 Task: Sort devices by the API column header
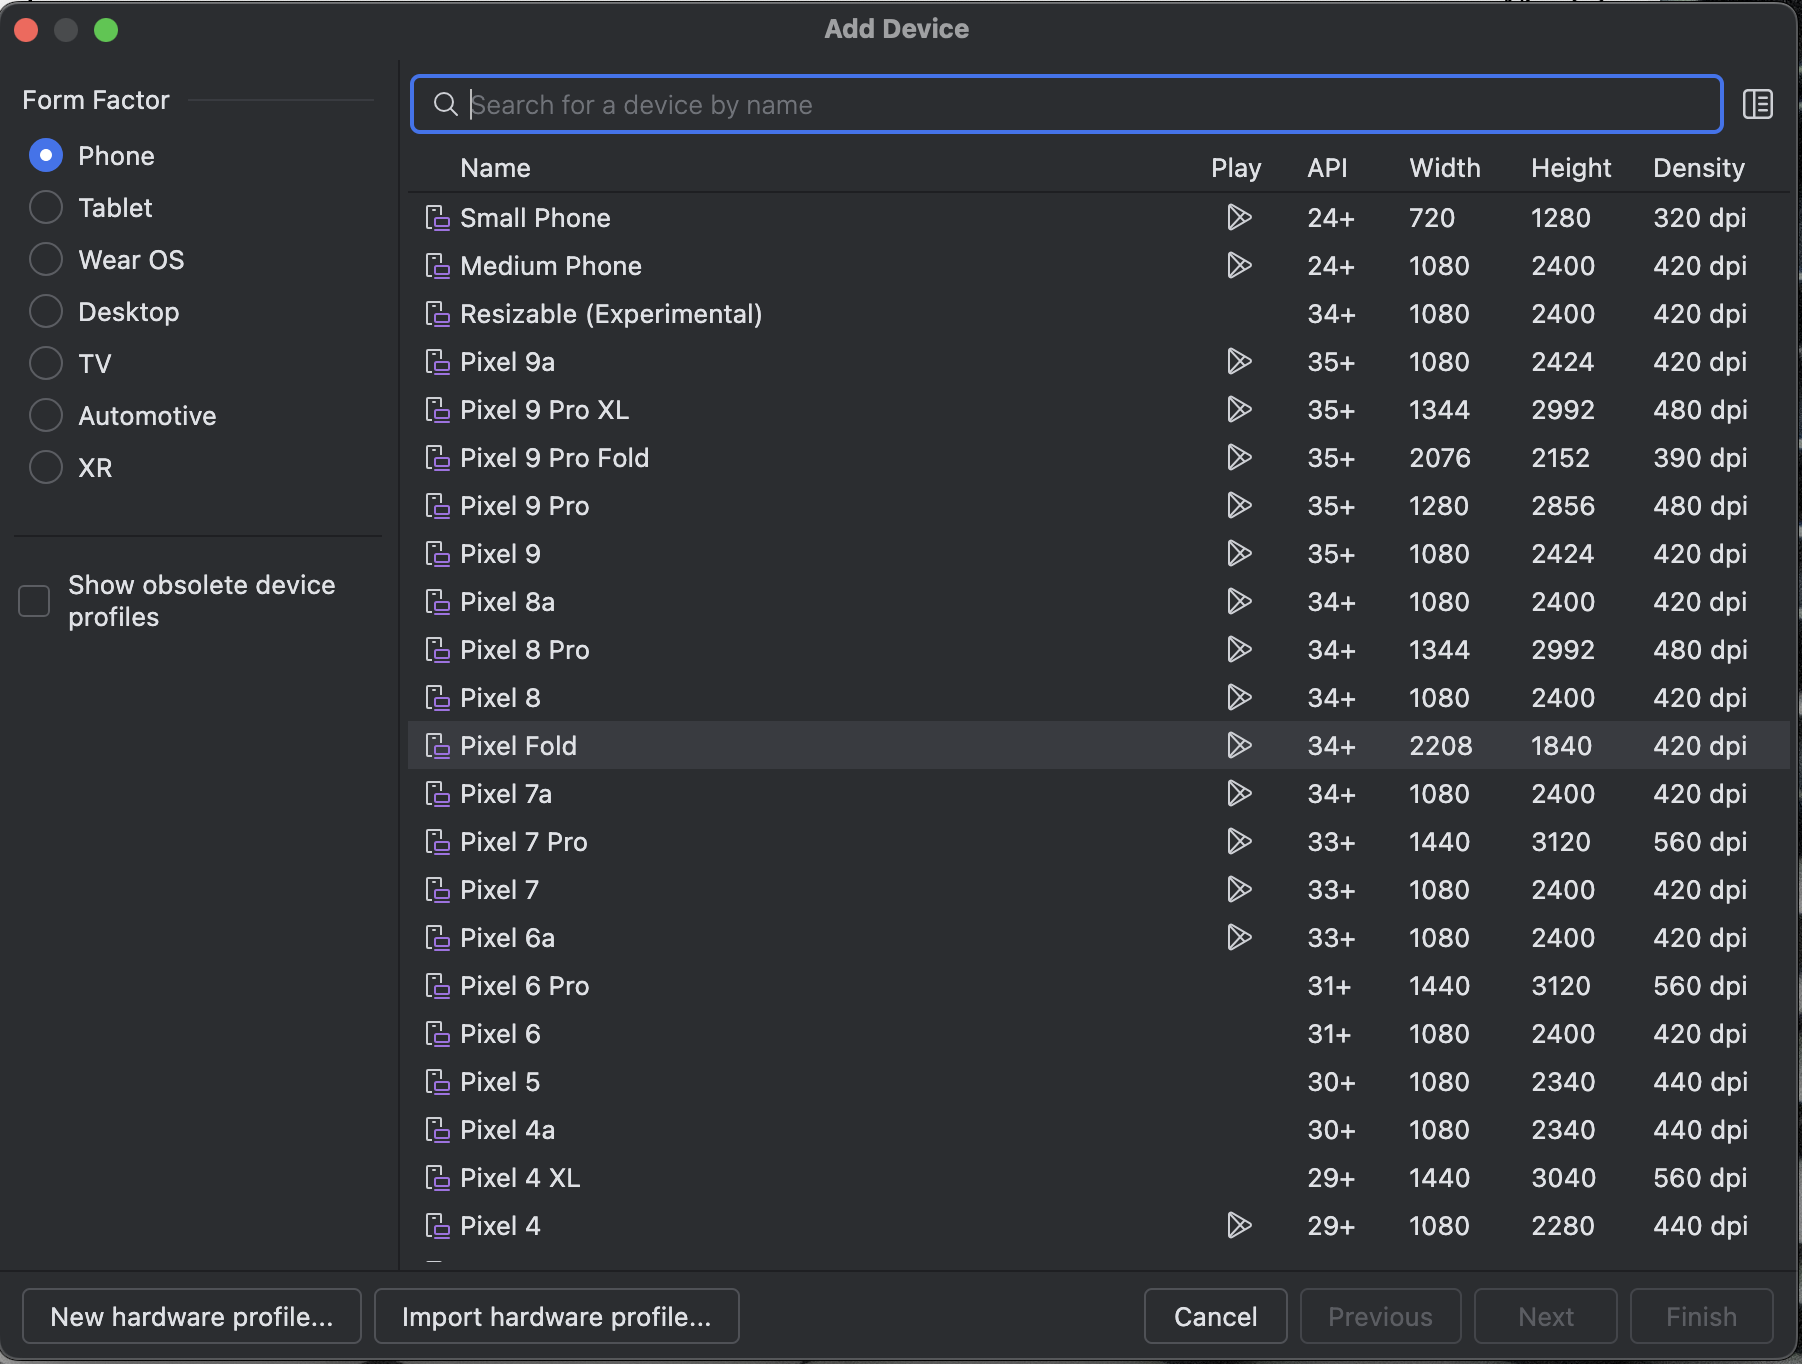click(x=1327, y=168)
